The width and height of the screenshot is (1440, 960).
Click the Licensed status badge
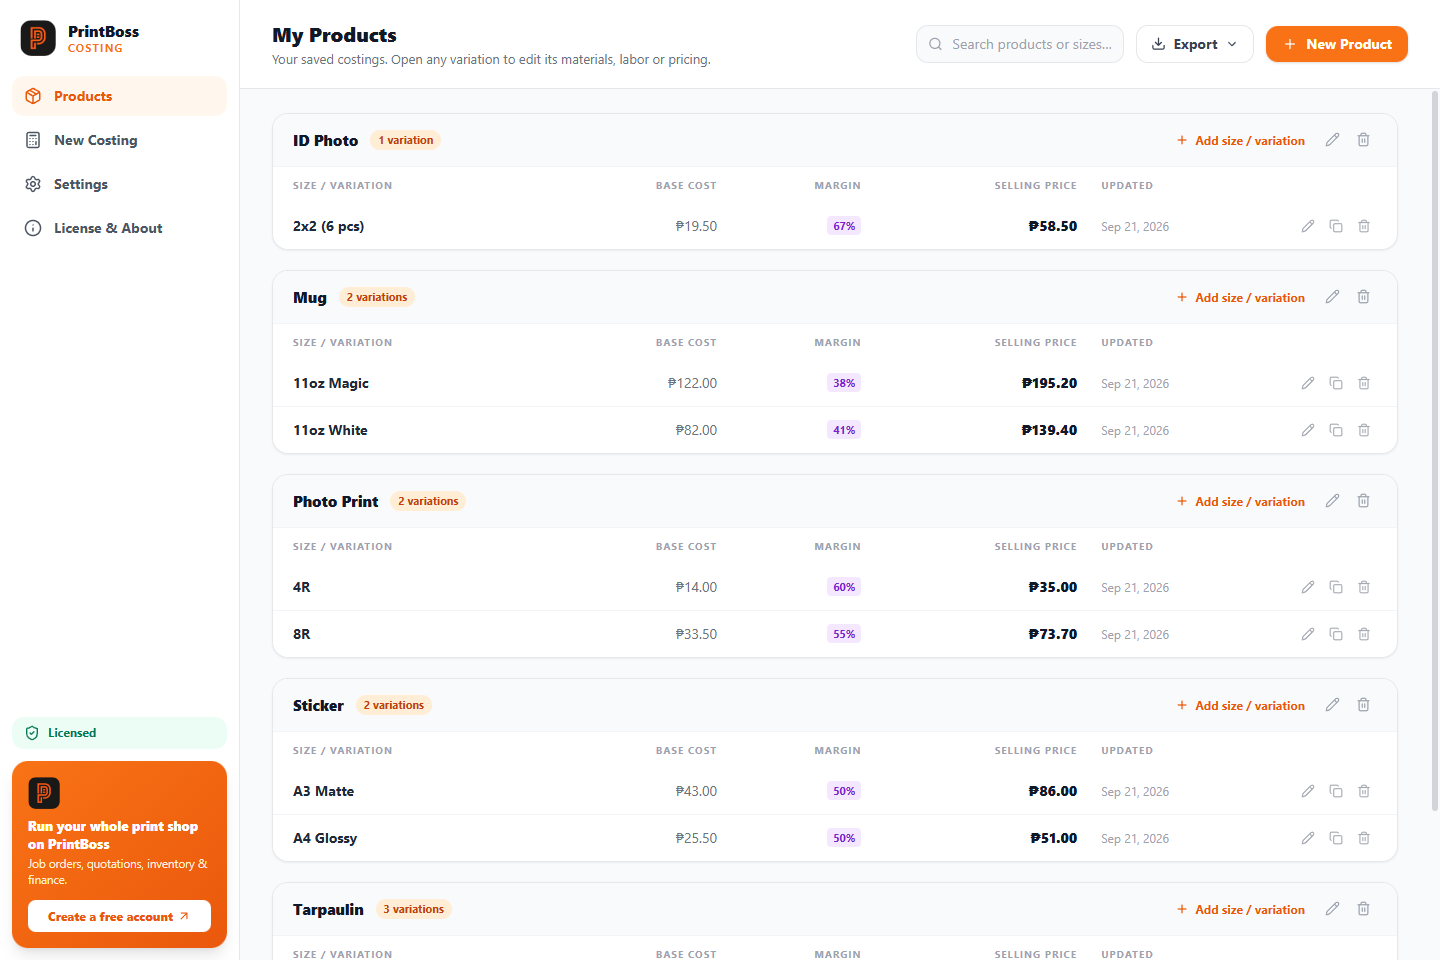[x=119, y=733]
